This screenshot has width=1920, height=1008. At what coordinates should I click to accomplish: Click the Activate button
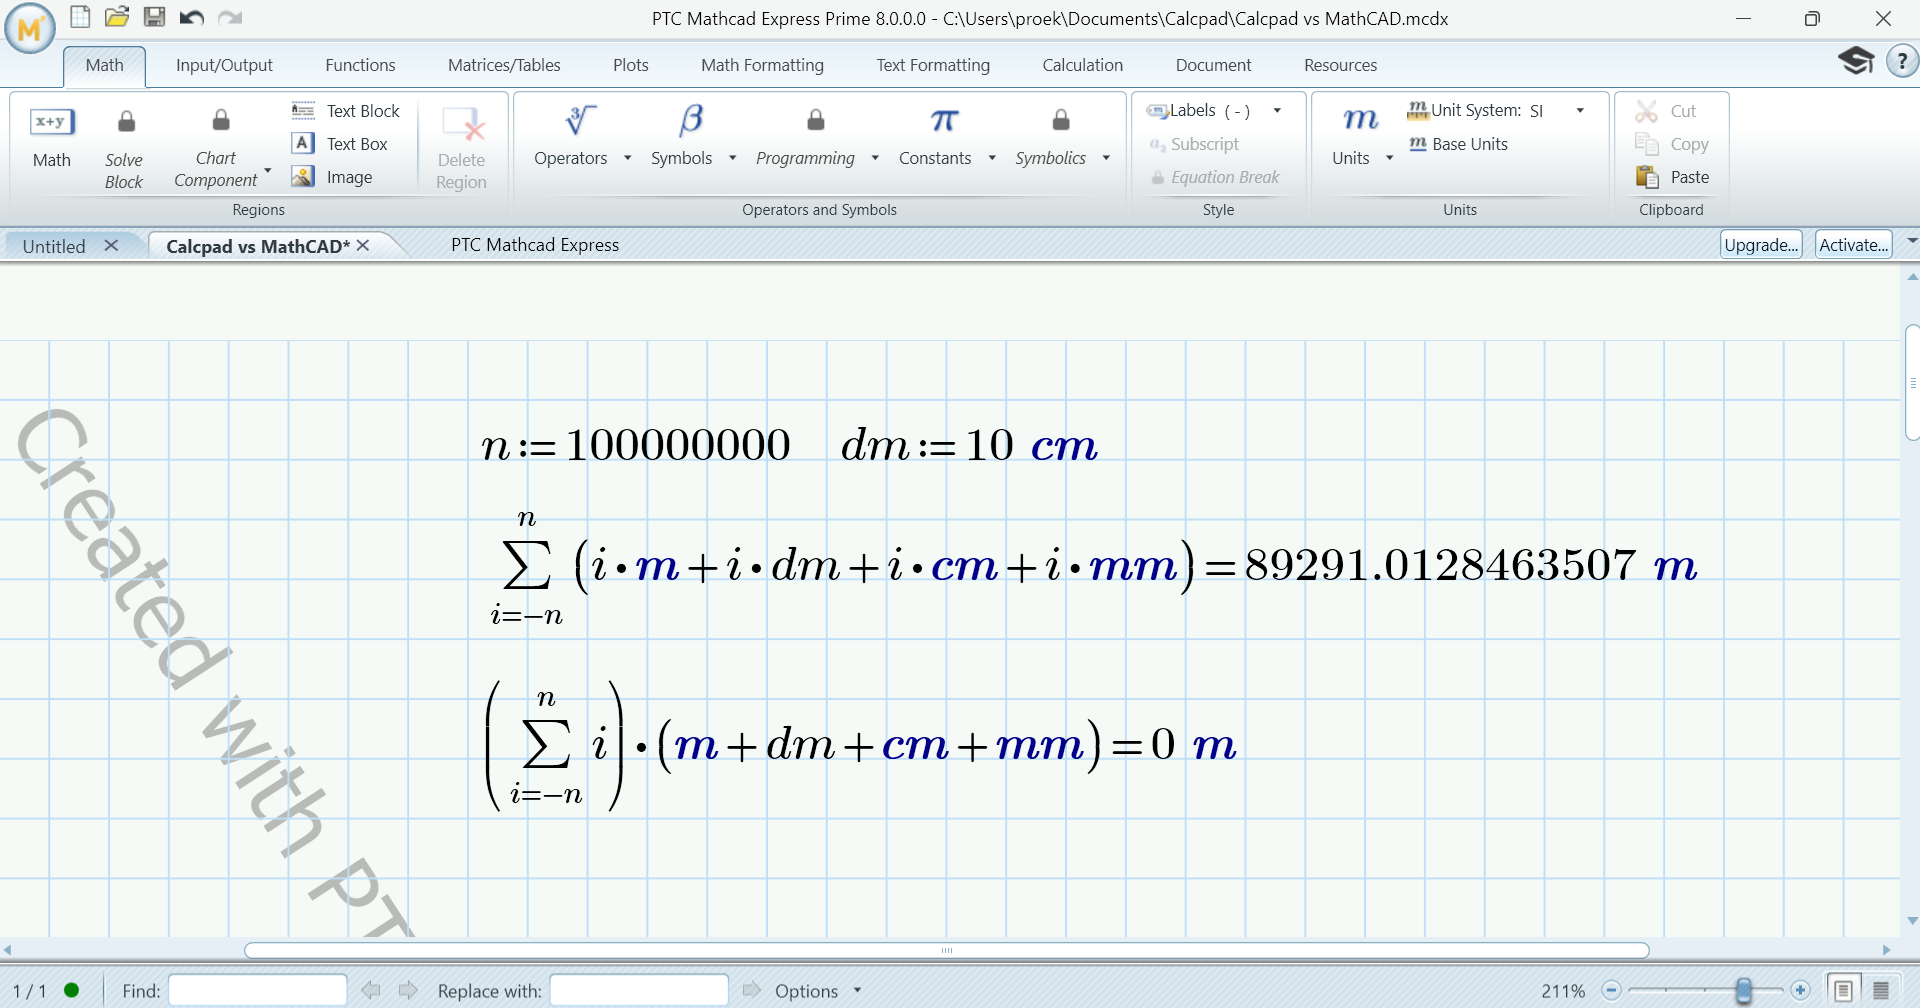pos(1851,244)
